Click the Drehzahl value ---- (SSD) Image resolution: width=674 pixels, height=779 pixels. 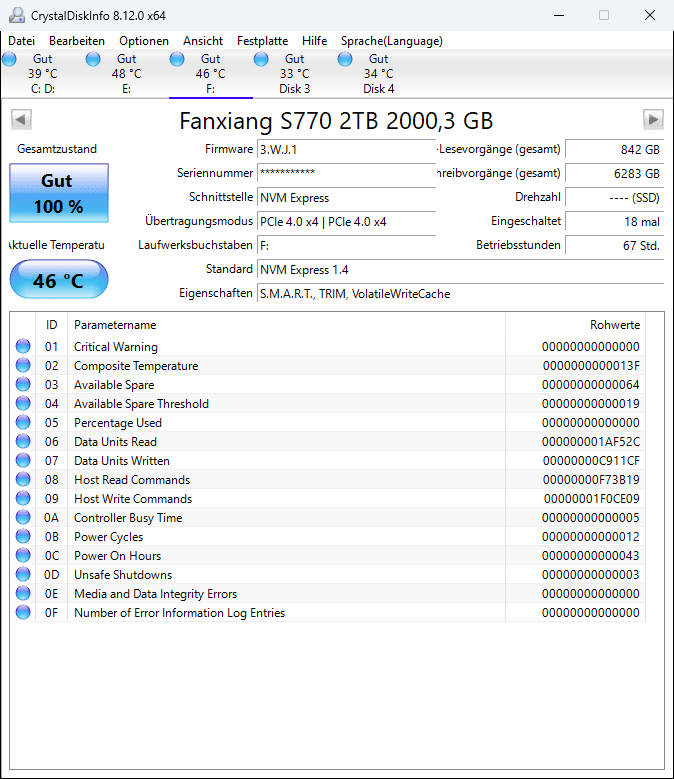(x=614, y=198)
